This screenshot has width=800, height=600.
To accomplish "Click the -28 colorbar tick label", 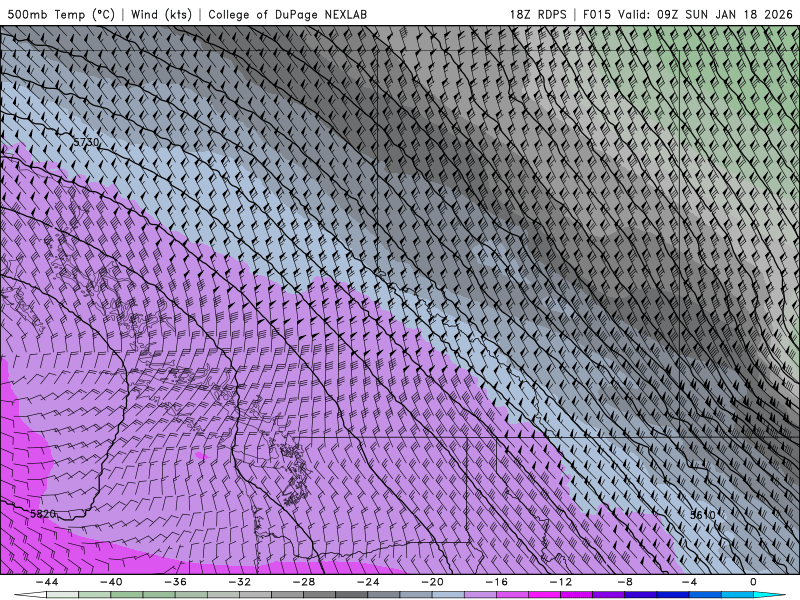I will tap(304, 582).
